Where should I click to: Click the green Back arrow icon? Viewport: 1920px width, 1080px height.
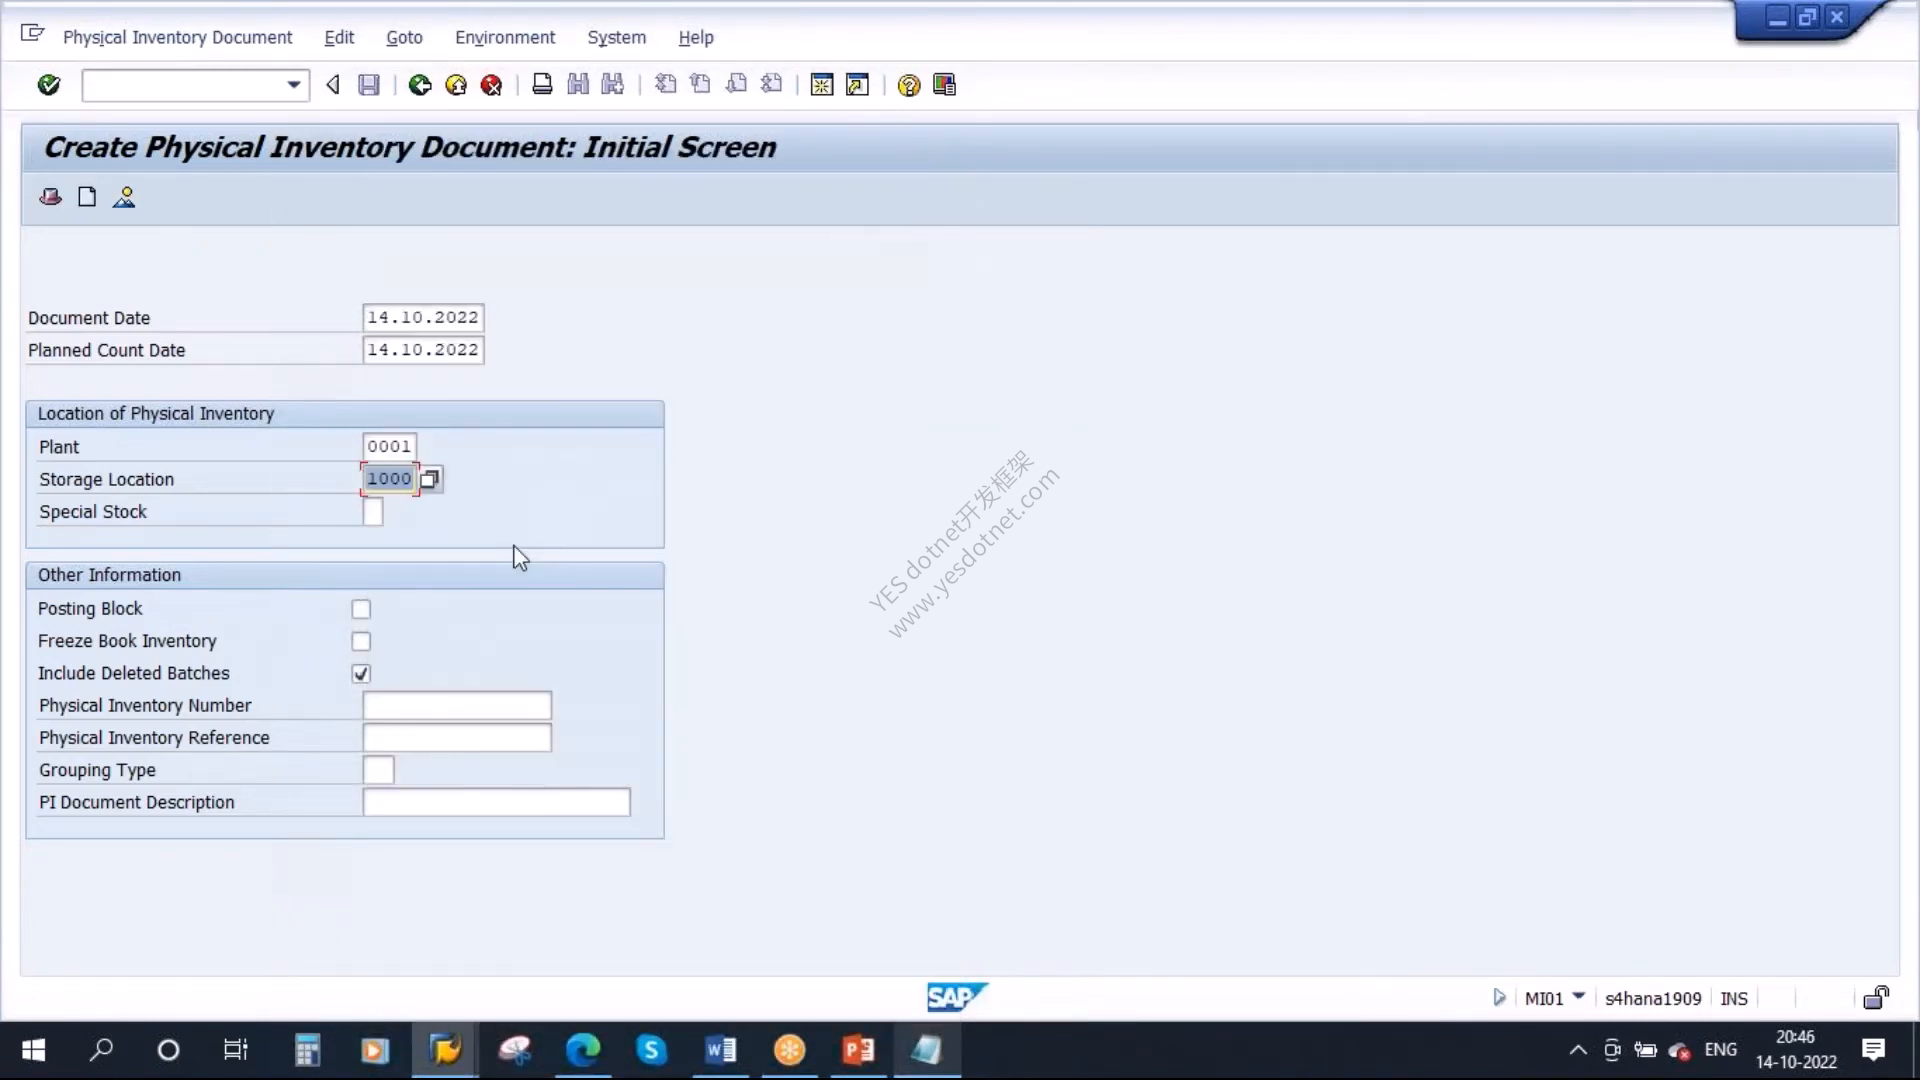(420, 85)
